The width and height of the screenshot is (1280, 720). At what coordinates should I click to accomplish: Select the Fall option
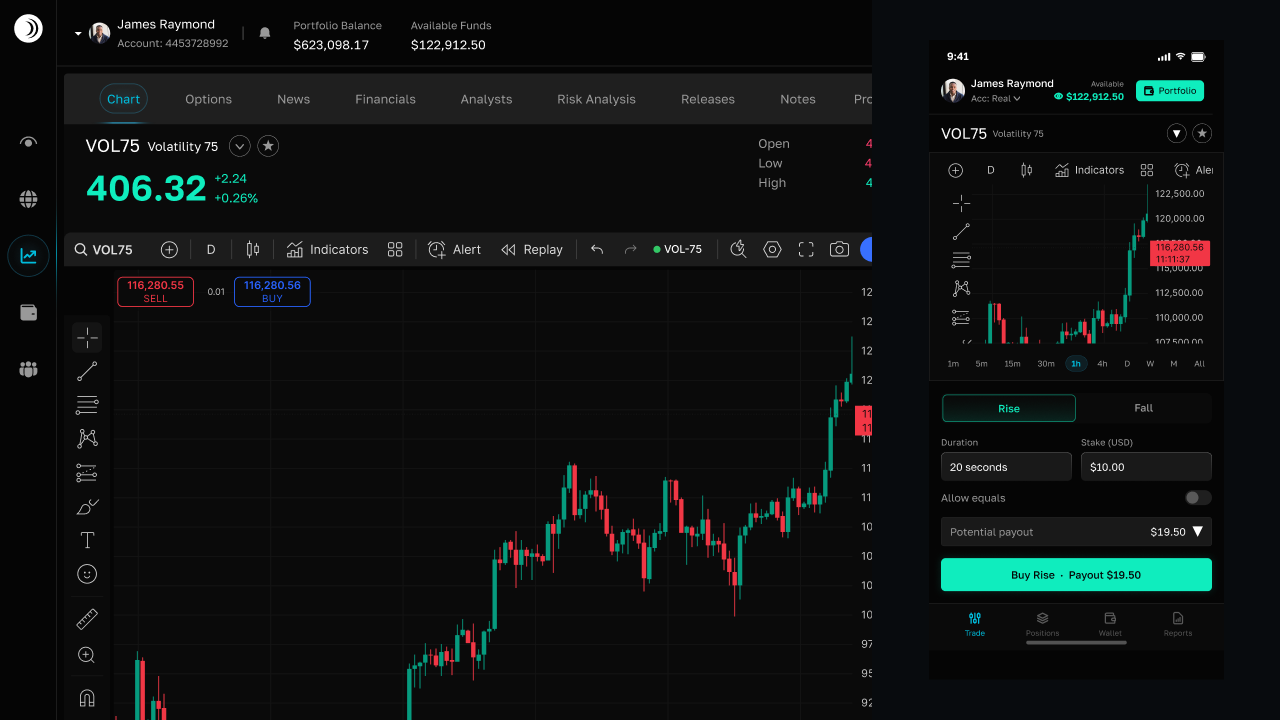pyautogui.click(x=1144, y=408)
